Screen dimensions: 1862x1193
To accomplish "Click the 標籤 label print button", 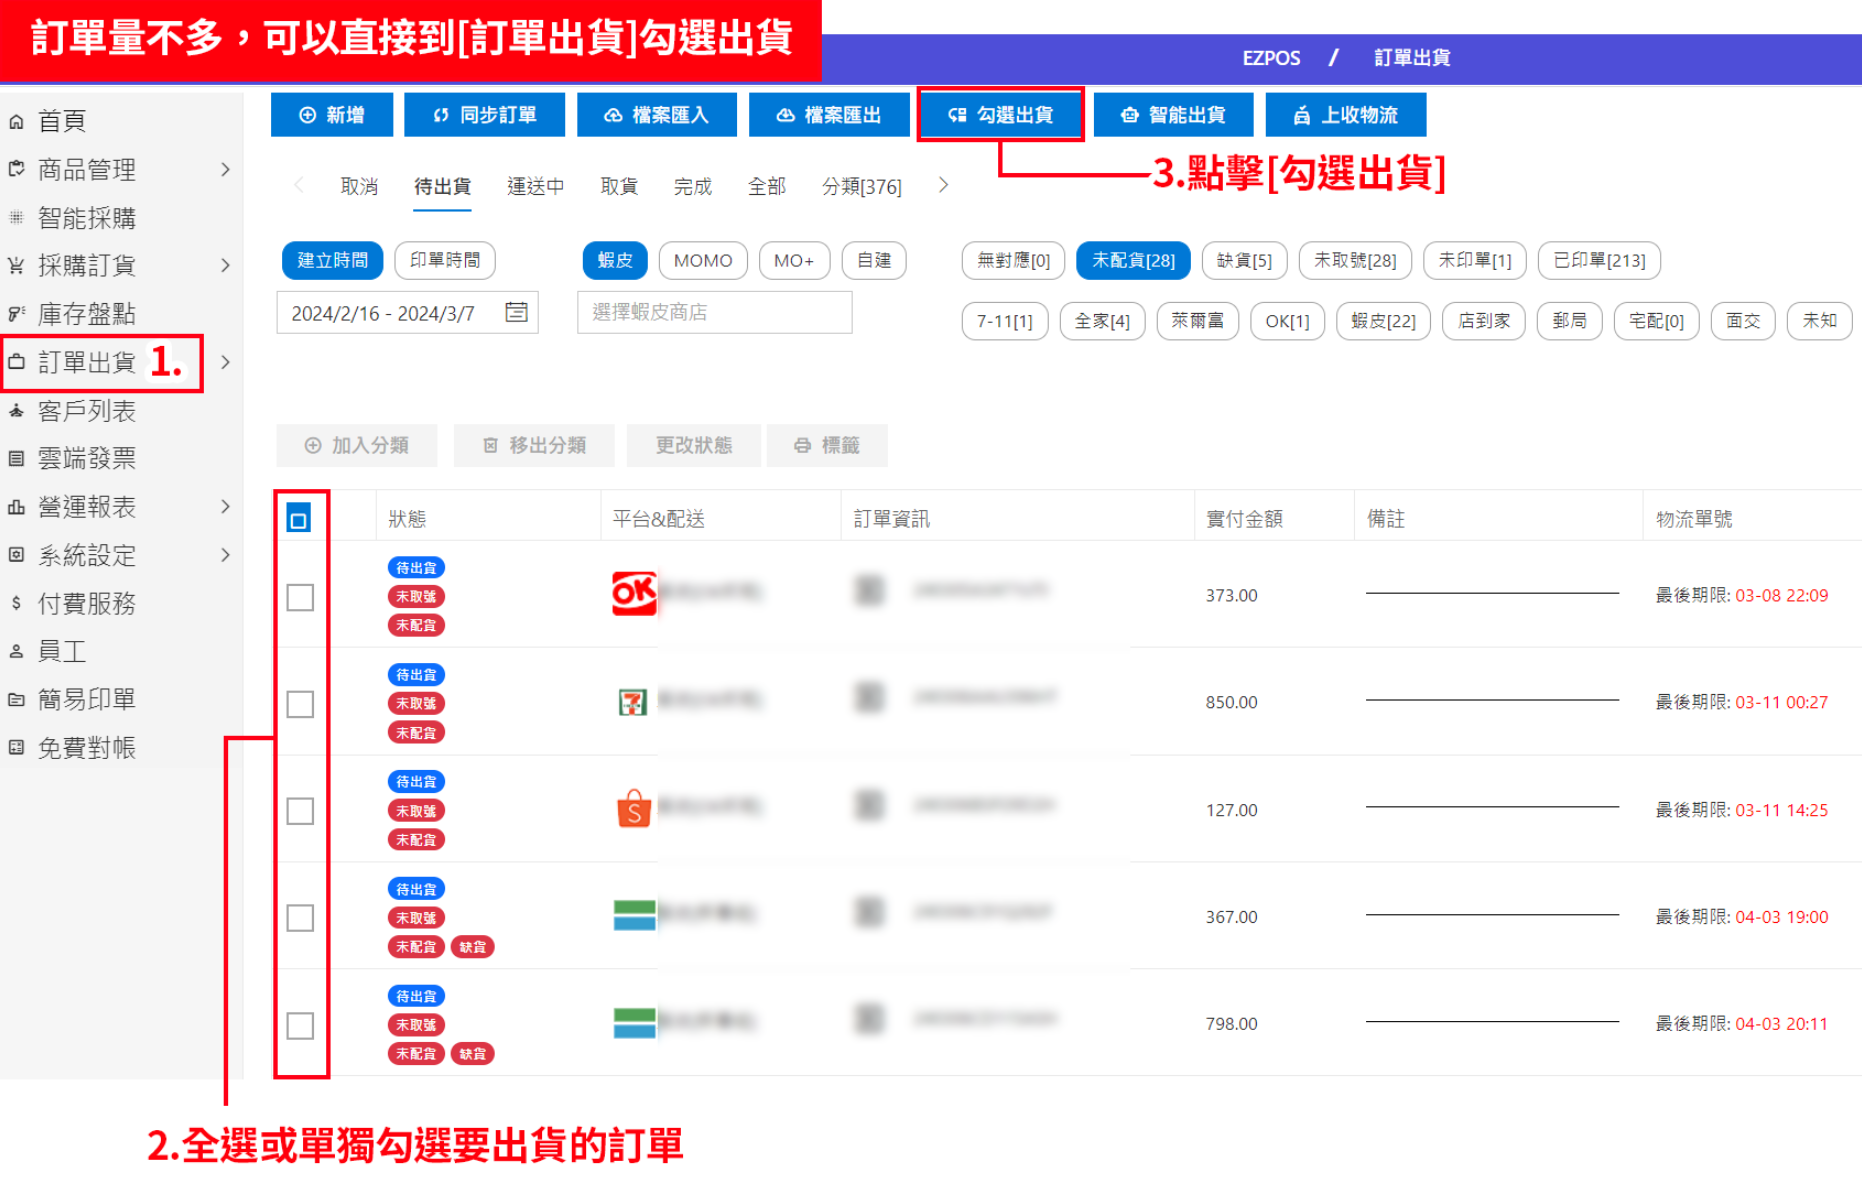I will (x=827, y=445).
